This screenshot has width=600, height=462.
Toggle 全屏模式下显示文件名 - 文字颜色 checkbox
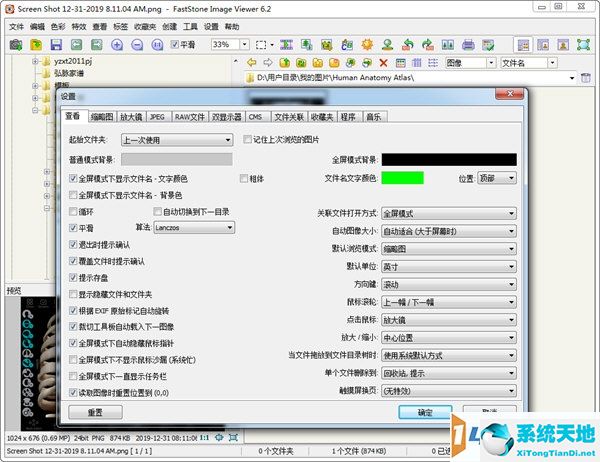click(73, 178)
